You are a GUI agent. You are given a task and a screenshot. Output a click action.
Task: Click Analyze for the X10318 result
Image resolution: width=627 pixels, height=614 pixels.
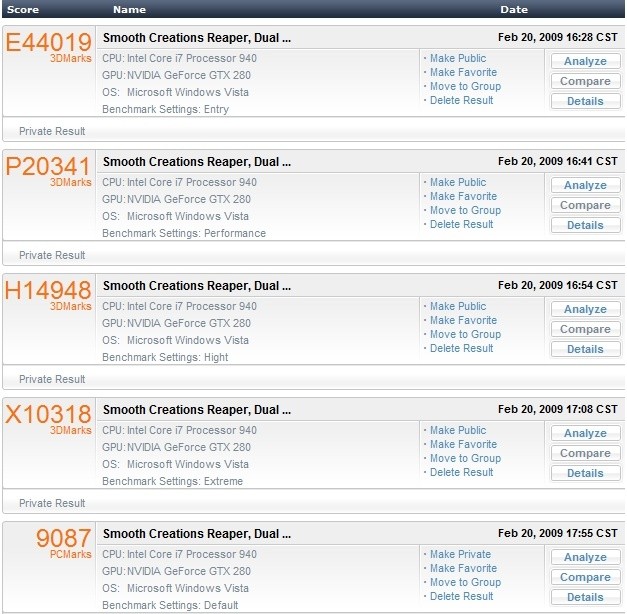tap(585, 433)
